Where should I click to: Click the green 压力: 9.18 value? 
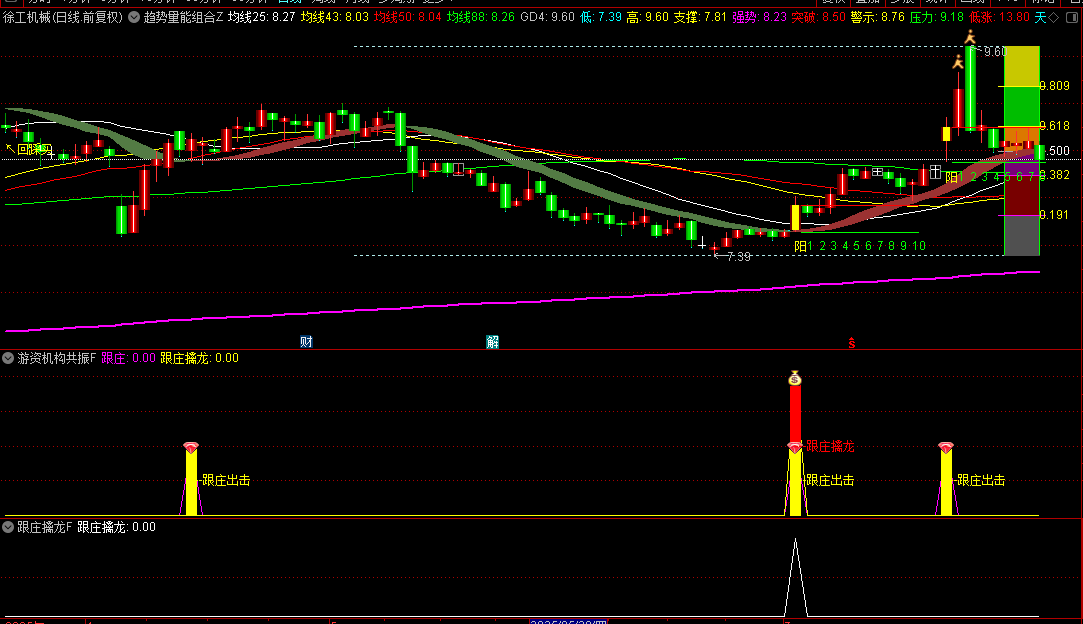tap(937, 17)
